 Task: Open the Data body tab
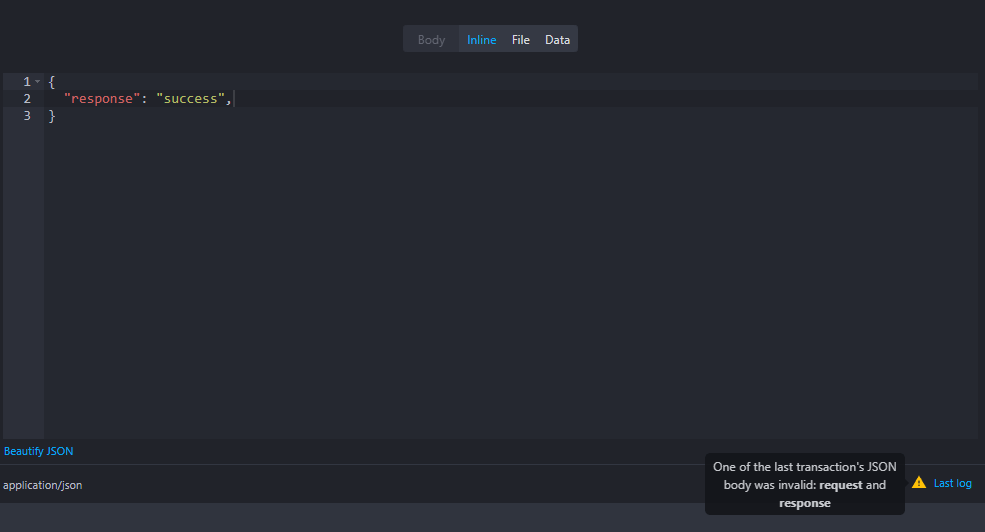coord(557,40)
